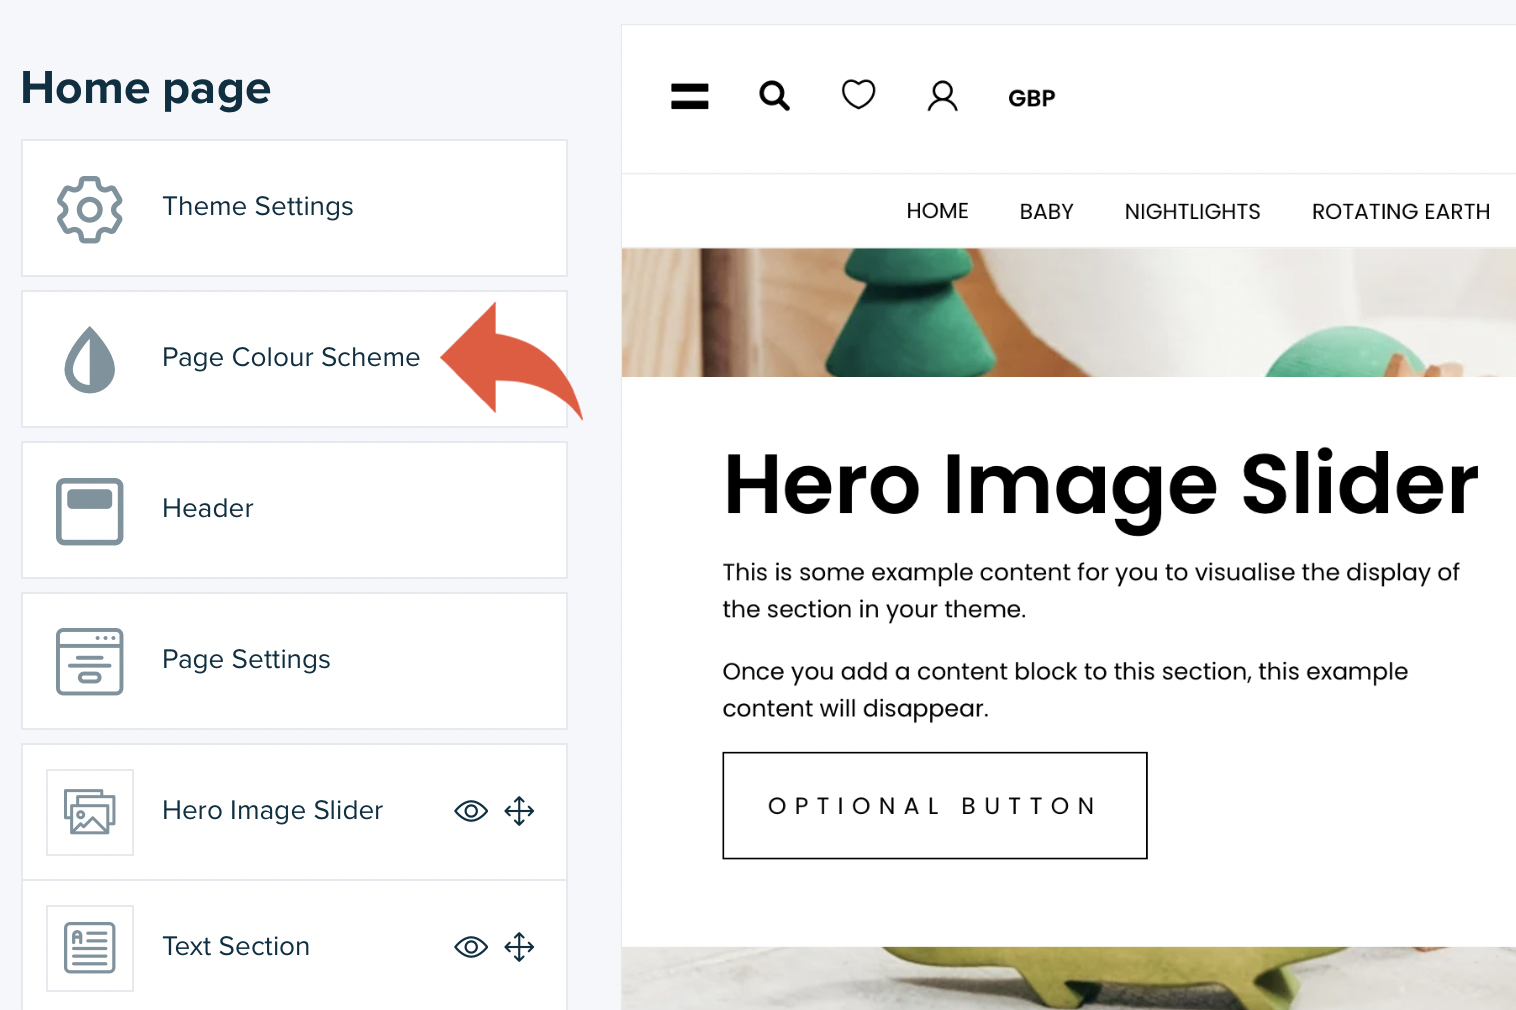Click the hero banner image of green toys
The image size is (1516, 1010).
coord(1069,313)
